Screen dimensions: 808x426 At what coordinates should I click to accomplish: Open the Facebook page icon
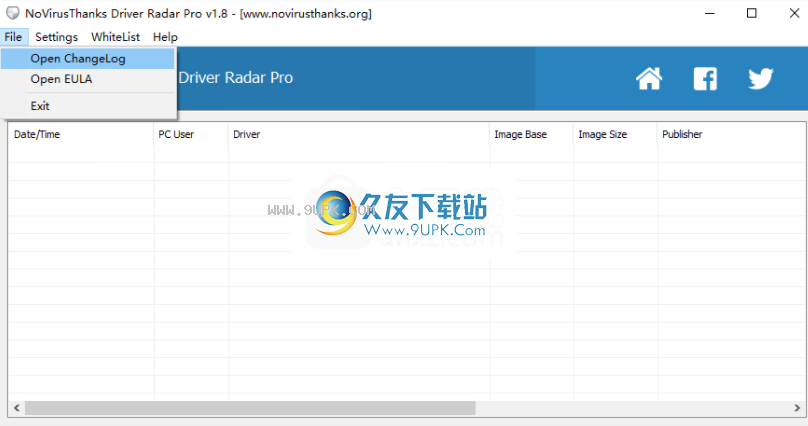point(705,79)
